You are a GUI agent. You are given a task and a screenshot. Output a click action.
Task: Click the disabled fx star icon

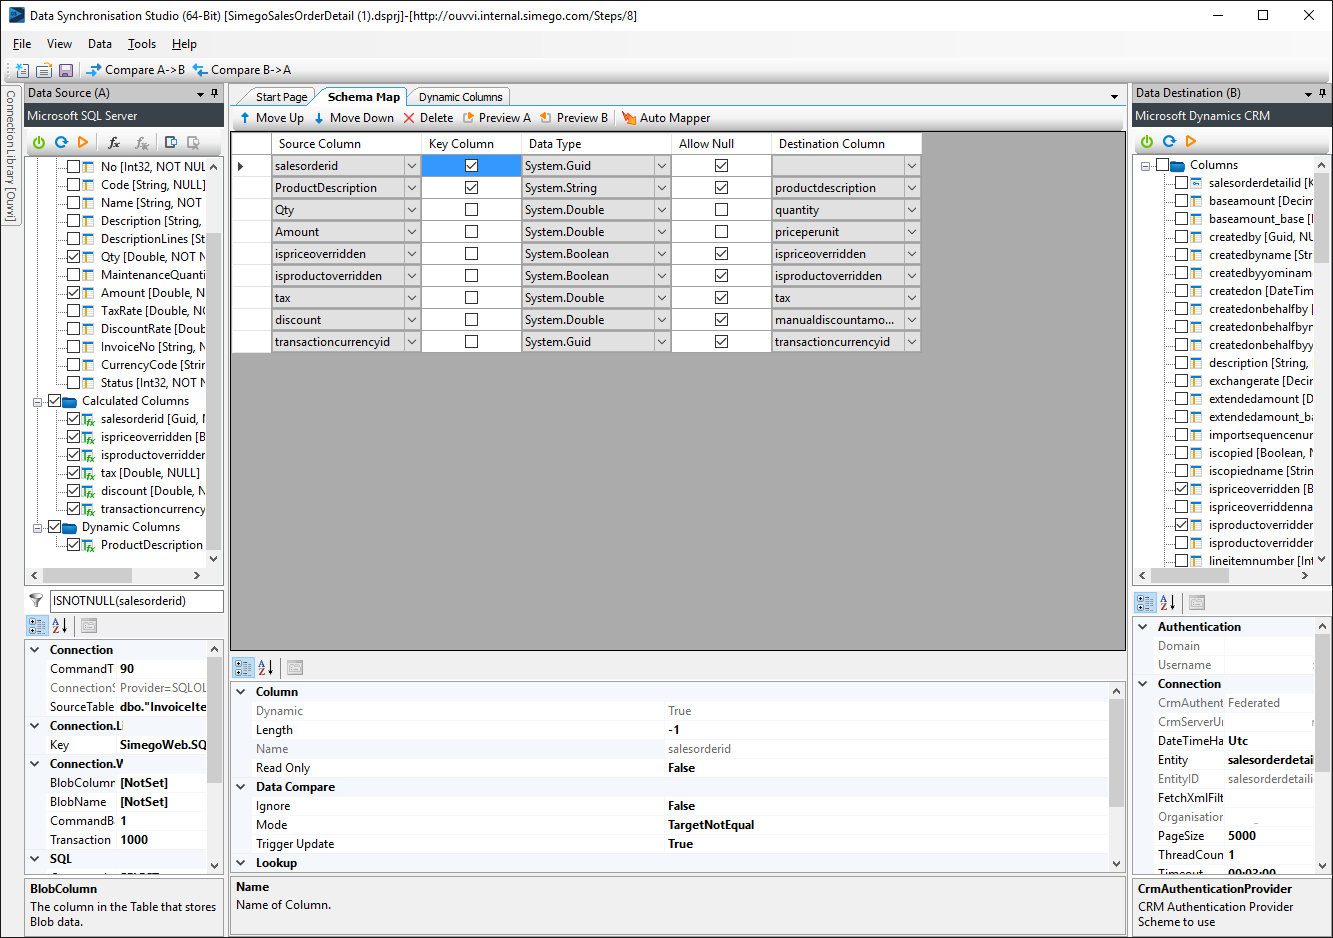point(142,142)
